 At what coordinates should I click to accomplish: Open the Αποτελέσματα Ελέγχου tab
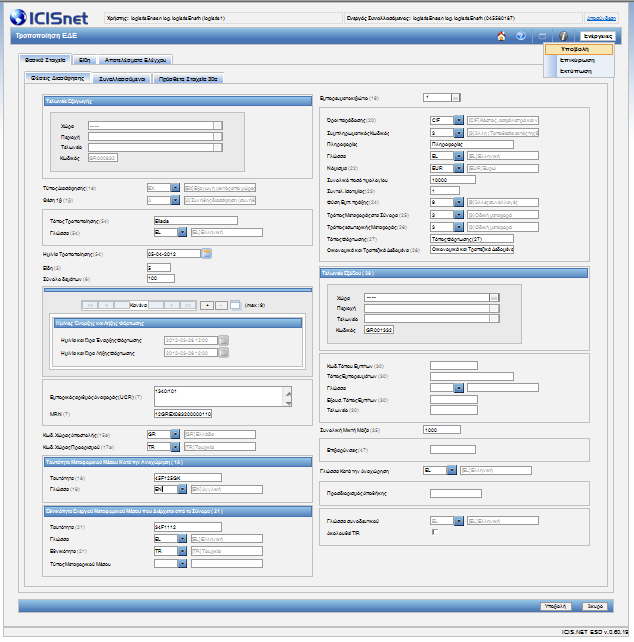[135, 60]
